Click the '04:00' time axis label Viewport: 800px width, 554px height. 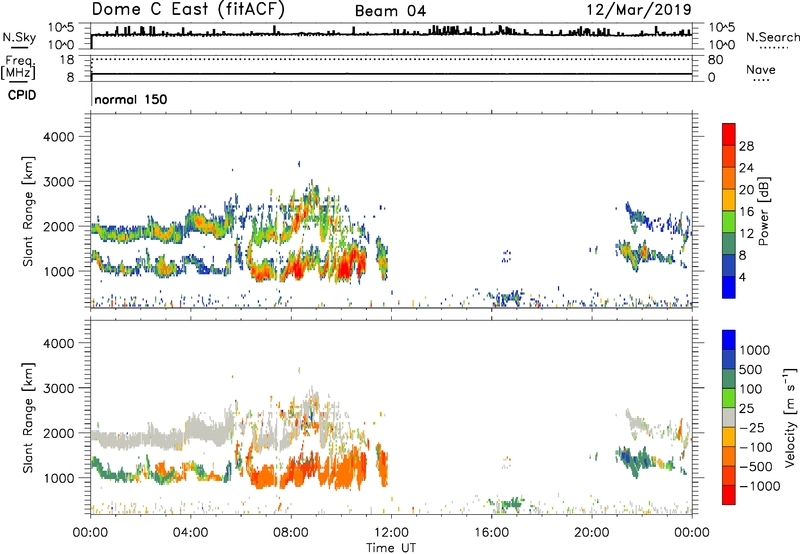[191, 533]
